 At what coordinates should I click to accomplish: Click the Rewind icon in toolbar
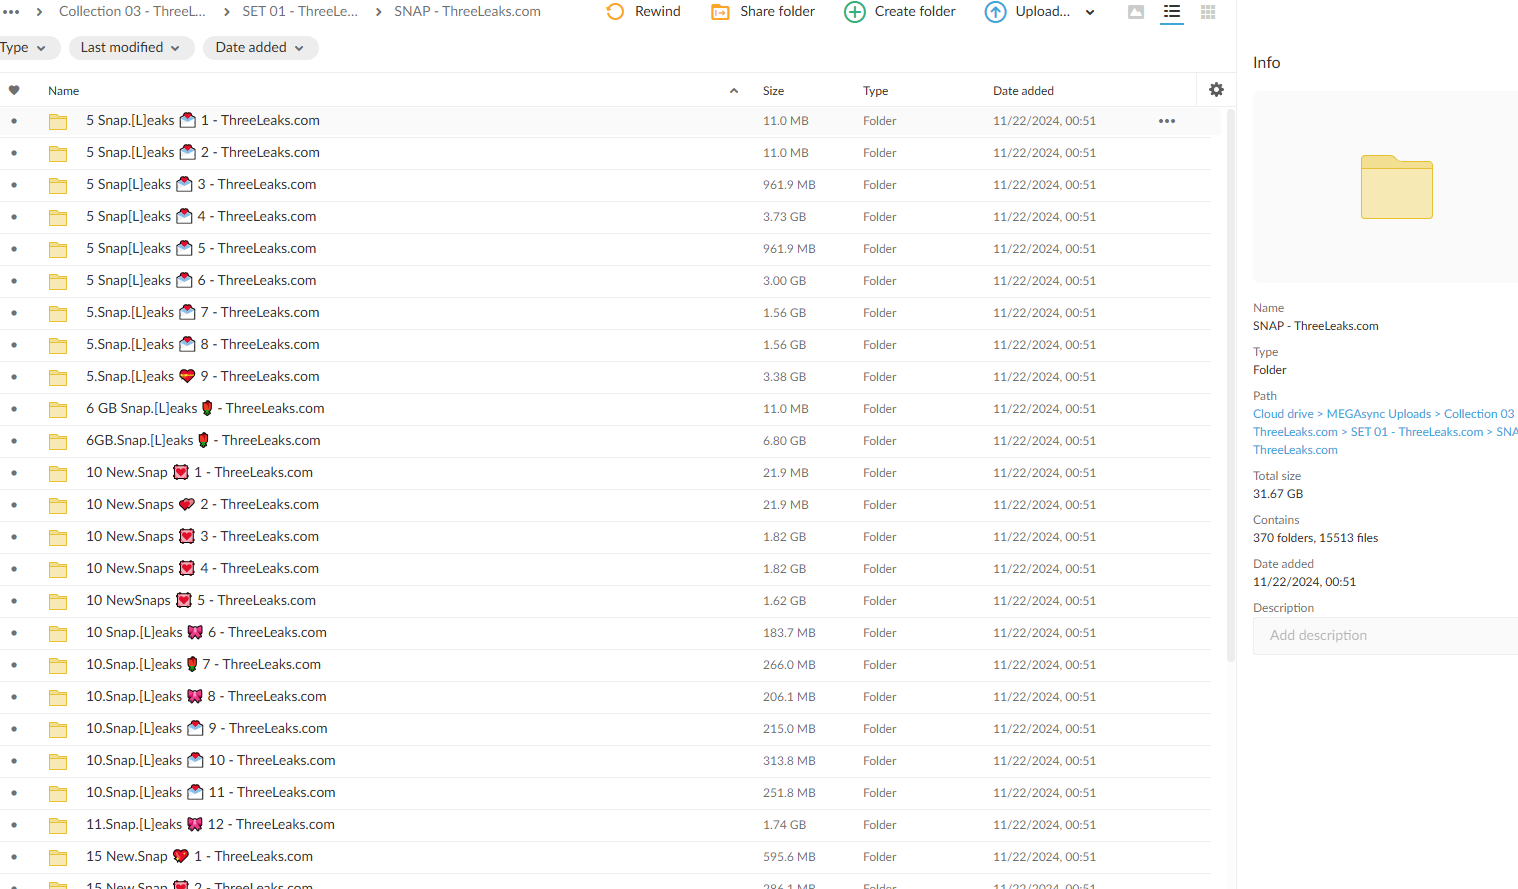(x=615, y=12)
